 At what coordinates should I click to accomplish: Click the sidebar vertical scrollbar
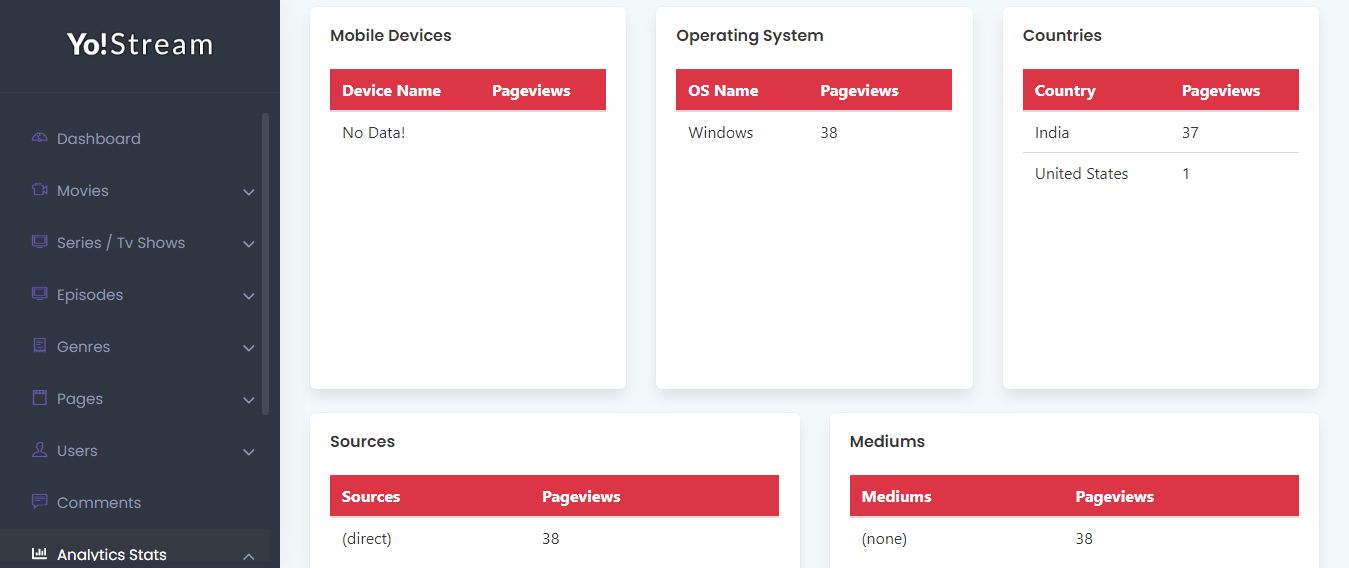click(x=265, y=262)
